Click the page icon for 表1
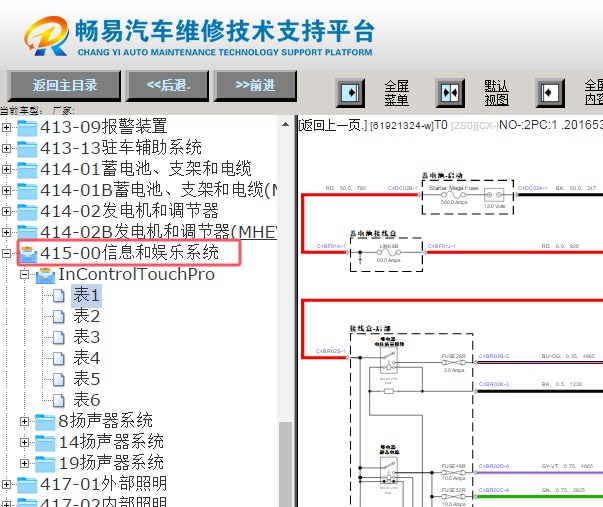The height and width of the screenshot is (507, 603). click(x=58, y=295)
